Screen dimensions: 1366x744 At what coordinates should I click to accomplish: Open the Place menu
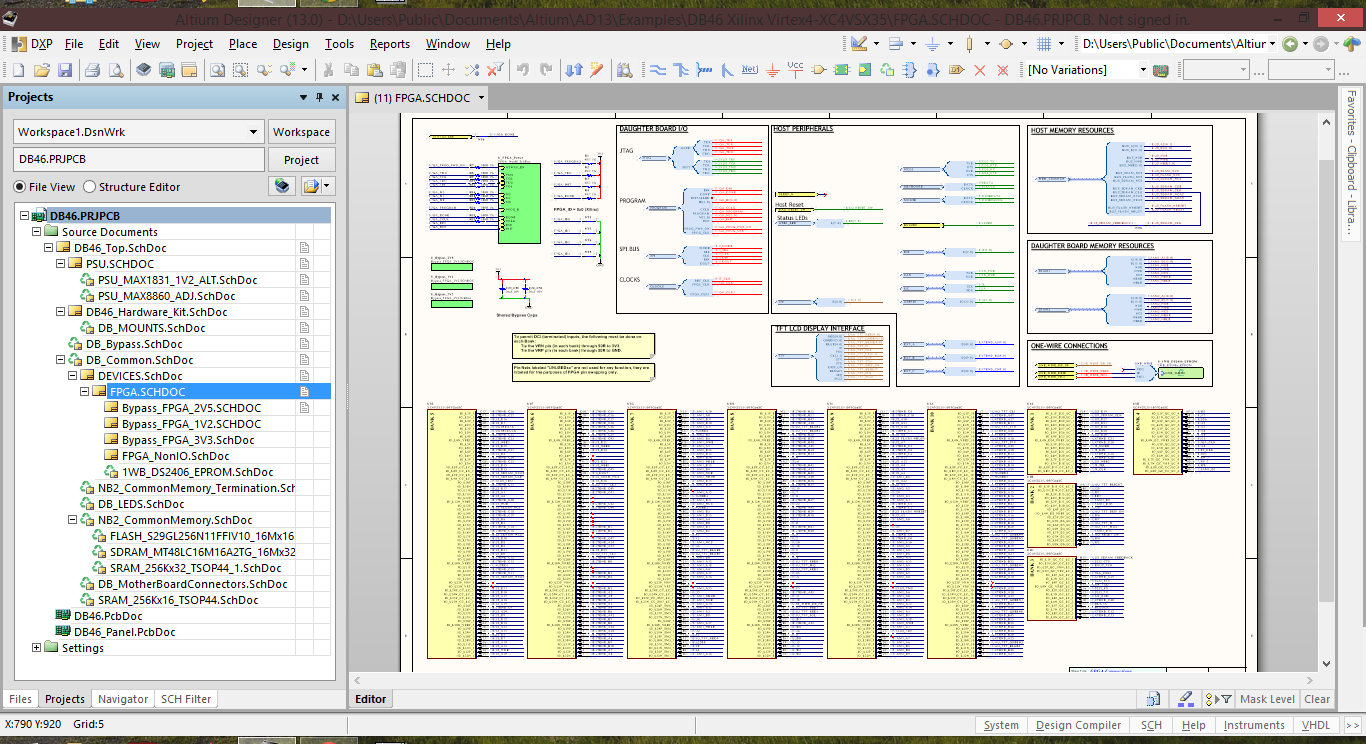point(243,44)
